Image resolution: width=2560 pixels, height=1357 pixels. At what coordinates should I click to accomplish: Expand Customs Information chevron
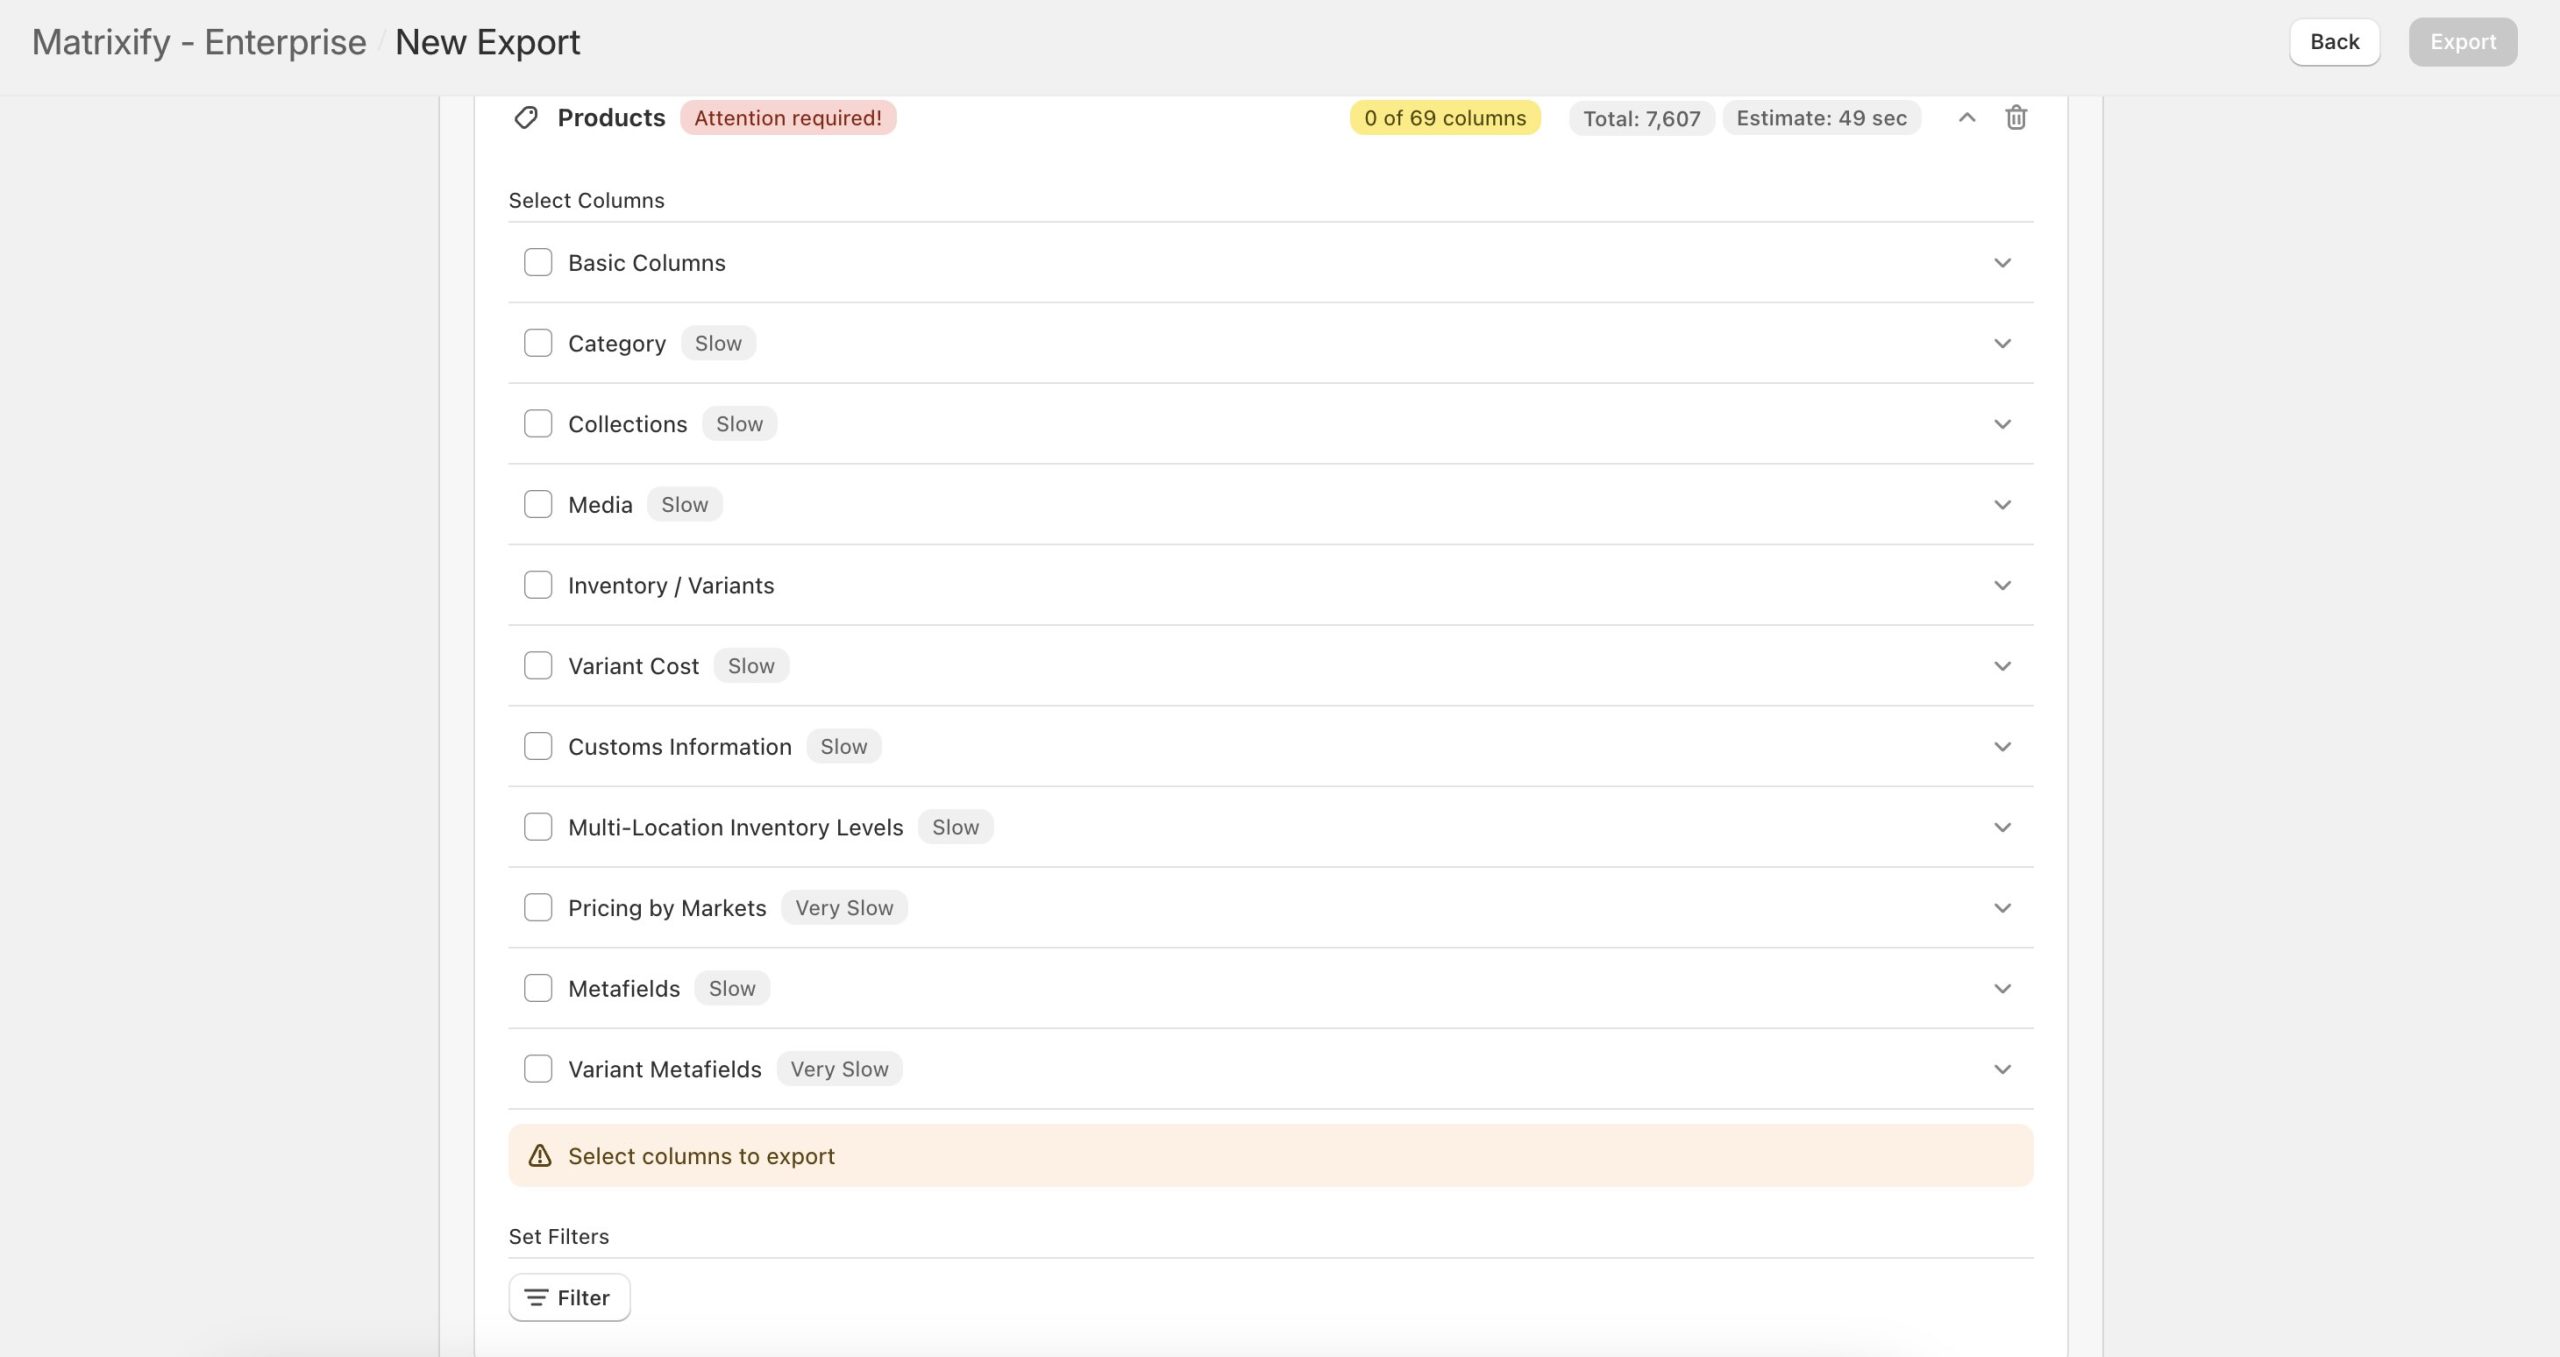2002,747
